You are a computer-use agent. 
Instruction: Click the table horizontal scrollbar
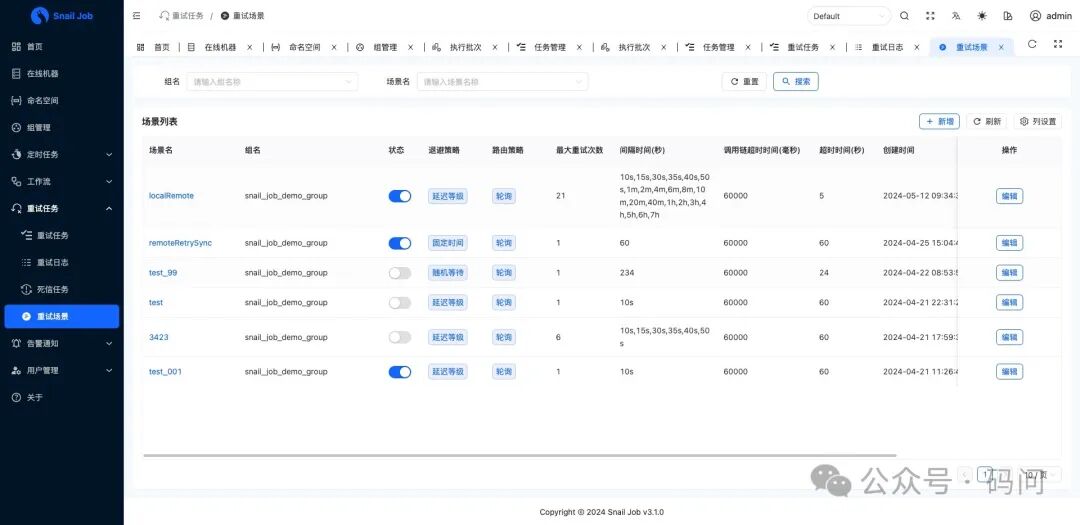(519, 455)
